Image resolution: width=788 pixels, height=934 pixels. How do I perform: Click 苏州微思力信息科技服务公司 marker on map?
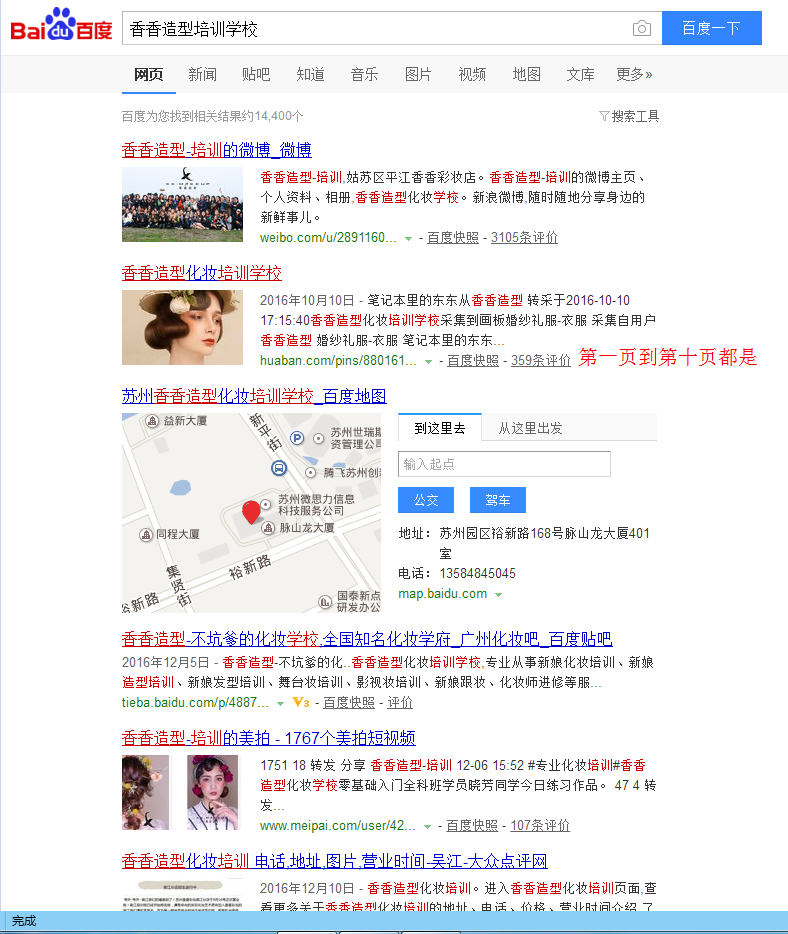pyautogui.click(x=266, y=505)
